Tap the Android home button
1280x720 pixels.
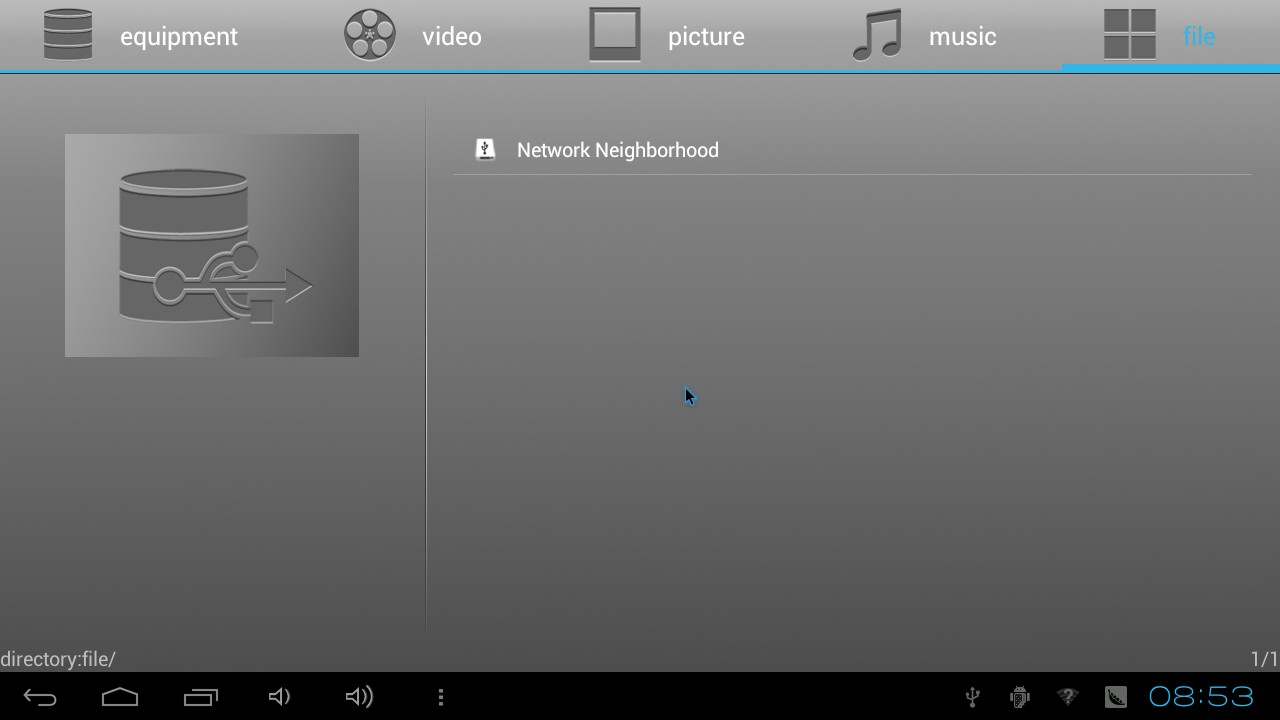click(120, 697)
